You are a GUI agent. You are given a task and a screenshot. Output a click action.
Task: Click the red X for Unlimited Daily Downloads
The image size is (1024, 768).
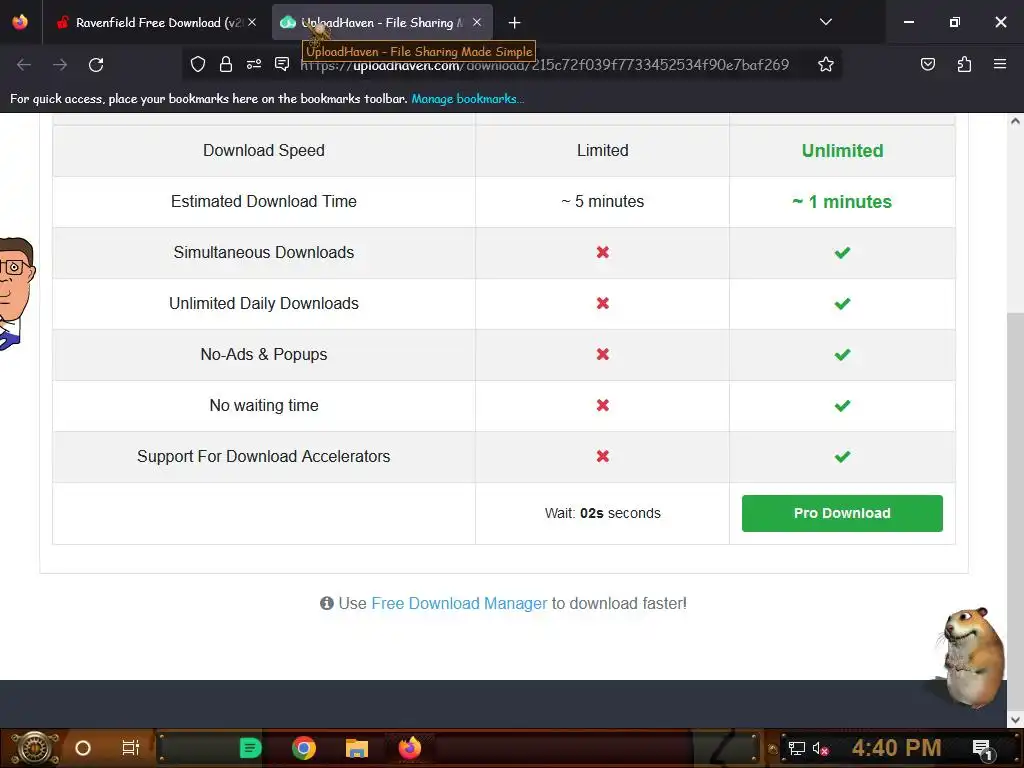pyautogui.click(x=603, y=303)
